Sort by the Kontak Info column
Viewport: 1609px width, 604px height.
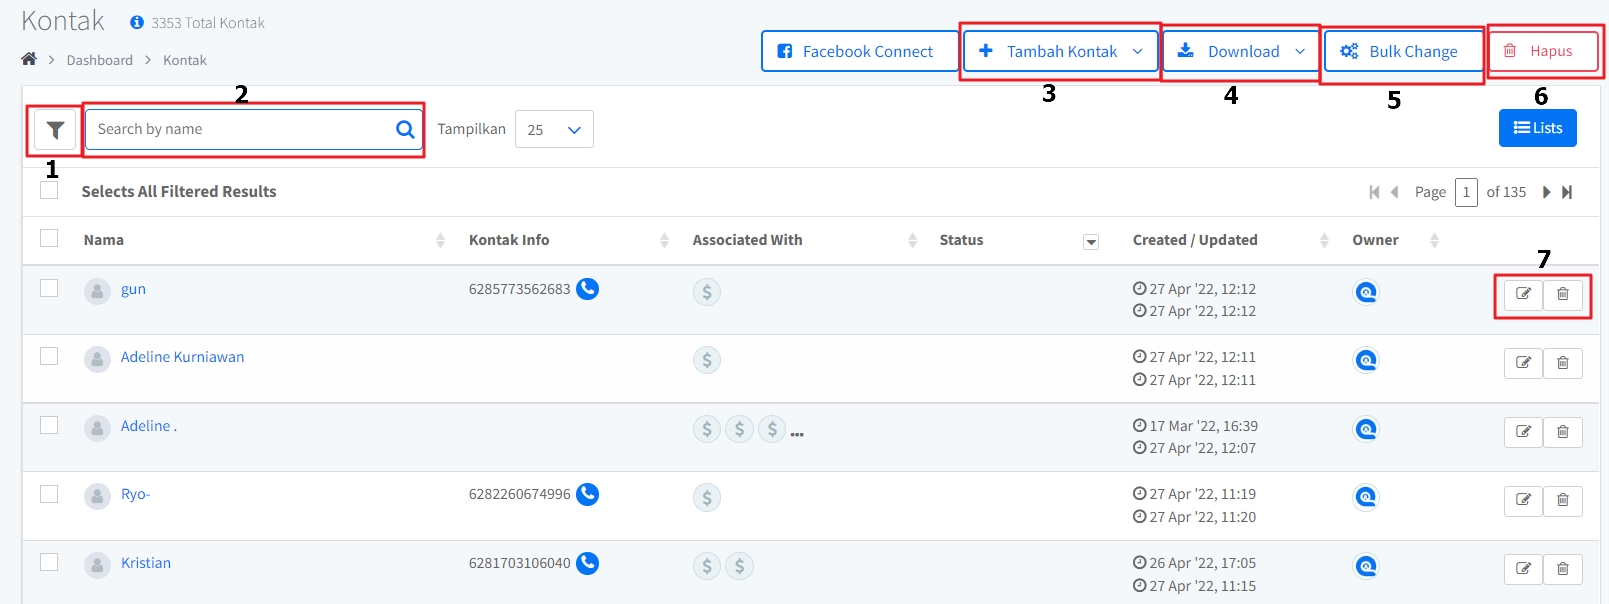664,240
